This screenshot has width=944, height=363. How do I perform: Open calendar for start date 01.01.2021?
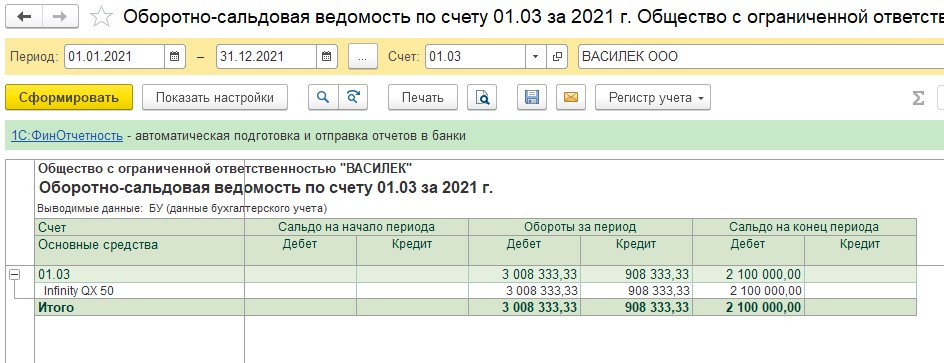pyautogui.click(x=174, y=57)
